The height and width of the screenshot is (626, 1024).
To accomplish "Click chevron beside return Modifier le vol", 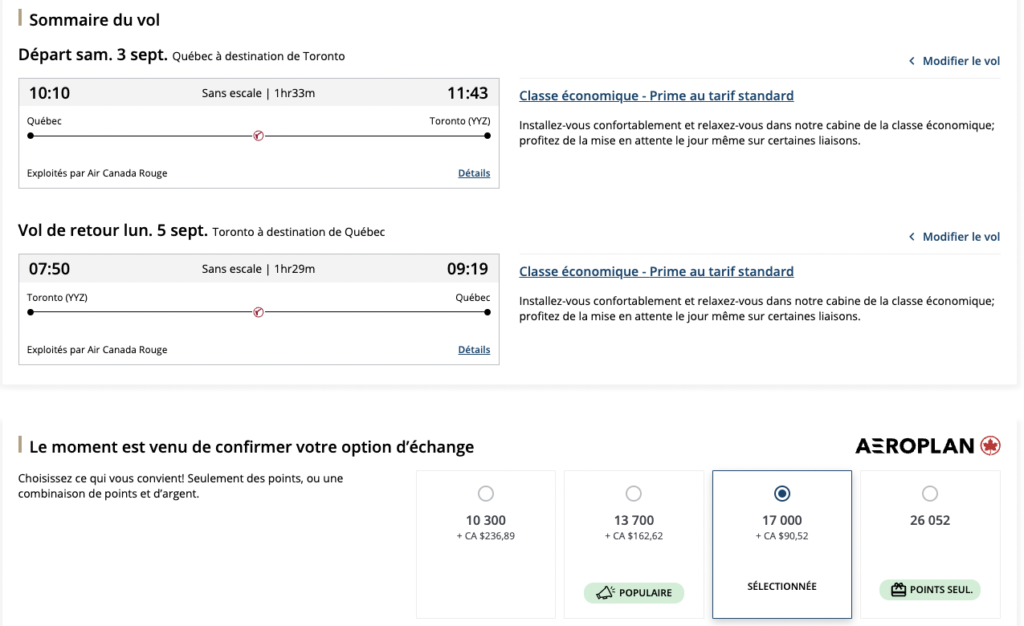I will pyautogui.click(x=911, y=237).
